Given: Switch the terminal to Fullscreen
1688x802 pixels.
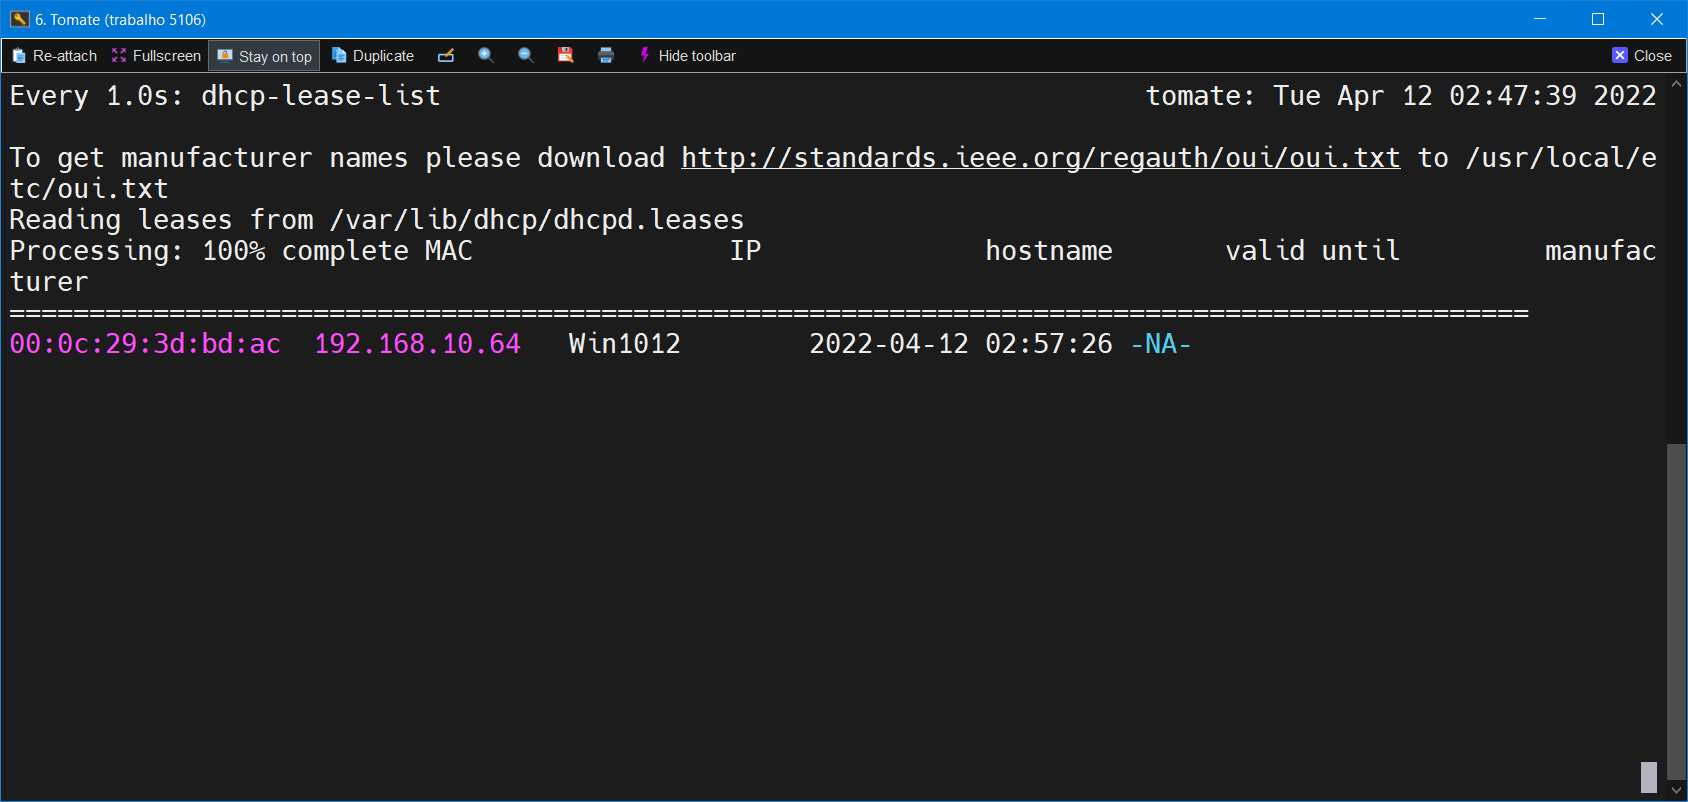Looking at the screenshot, I should [156, 56].
